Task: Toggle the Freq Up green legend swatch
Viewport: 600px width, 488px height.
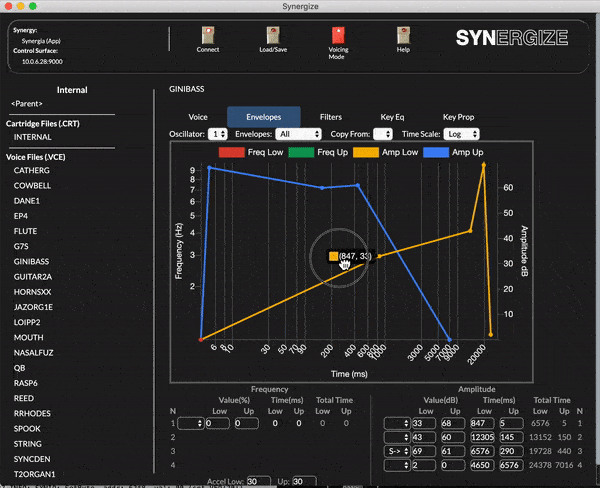Action: click(x=301, y=152)
